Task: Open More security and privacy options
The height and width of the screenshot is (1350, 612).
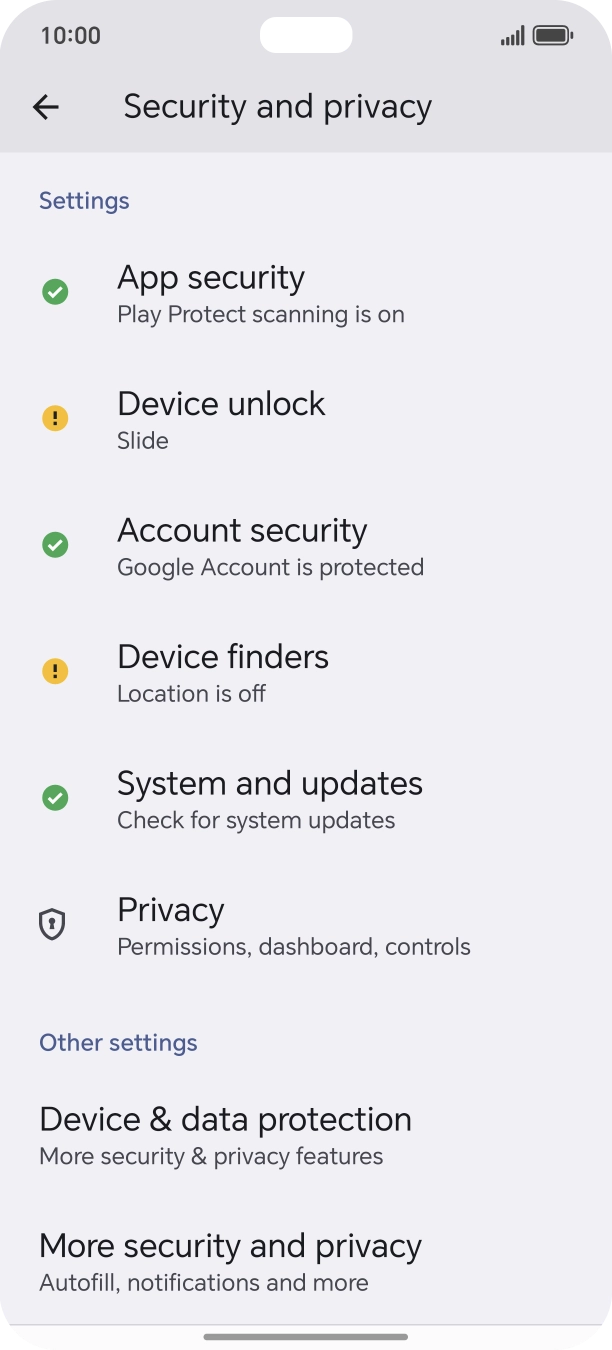Action: 230,1260
